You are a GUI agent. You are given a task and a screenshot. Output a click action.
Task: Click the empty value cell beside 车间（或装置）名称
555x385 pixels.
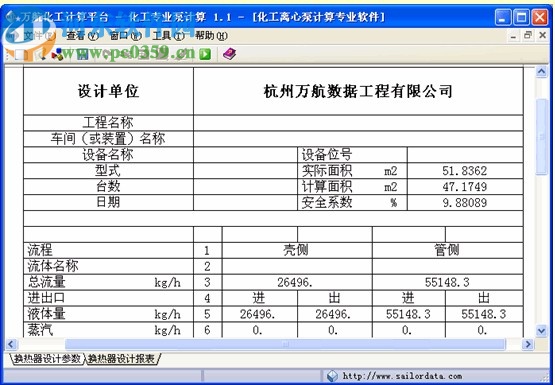(358, 139)
